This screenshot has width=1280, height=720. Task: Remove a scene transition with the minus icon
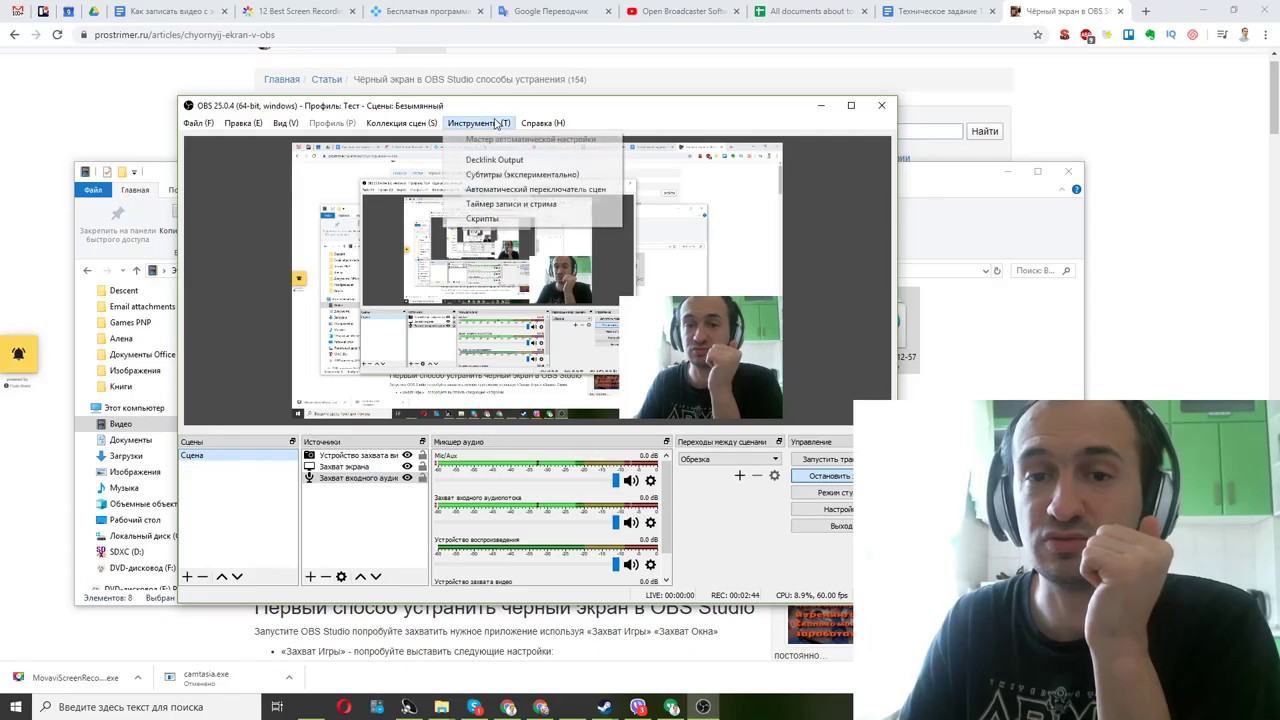pos(757,476)
